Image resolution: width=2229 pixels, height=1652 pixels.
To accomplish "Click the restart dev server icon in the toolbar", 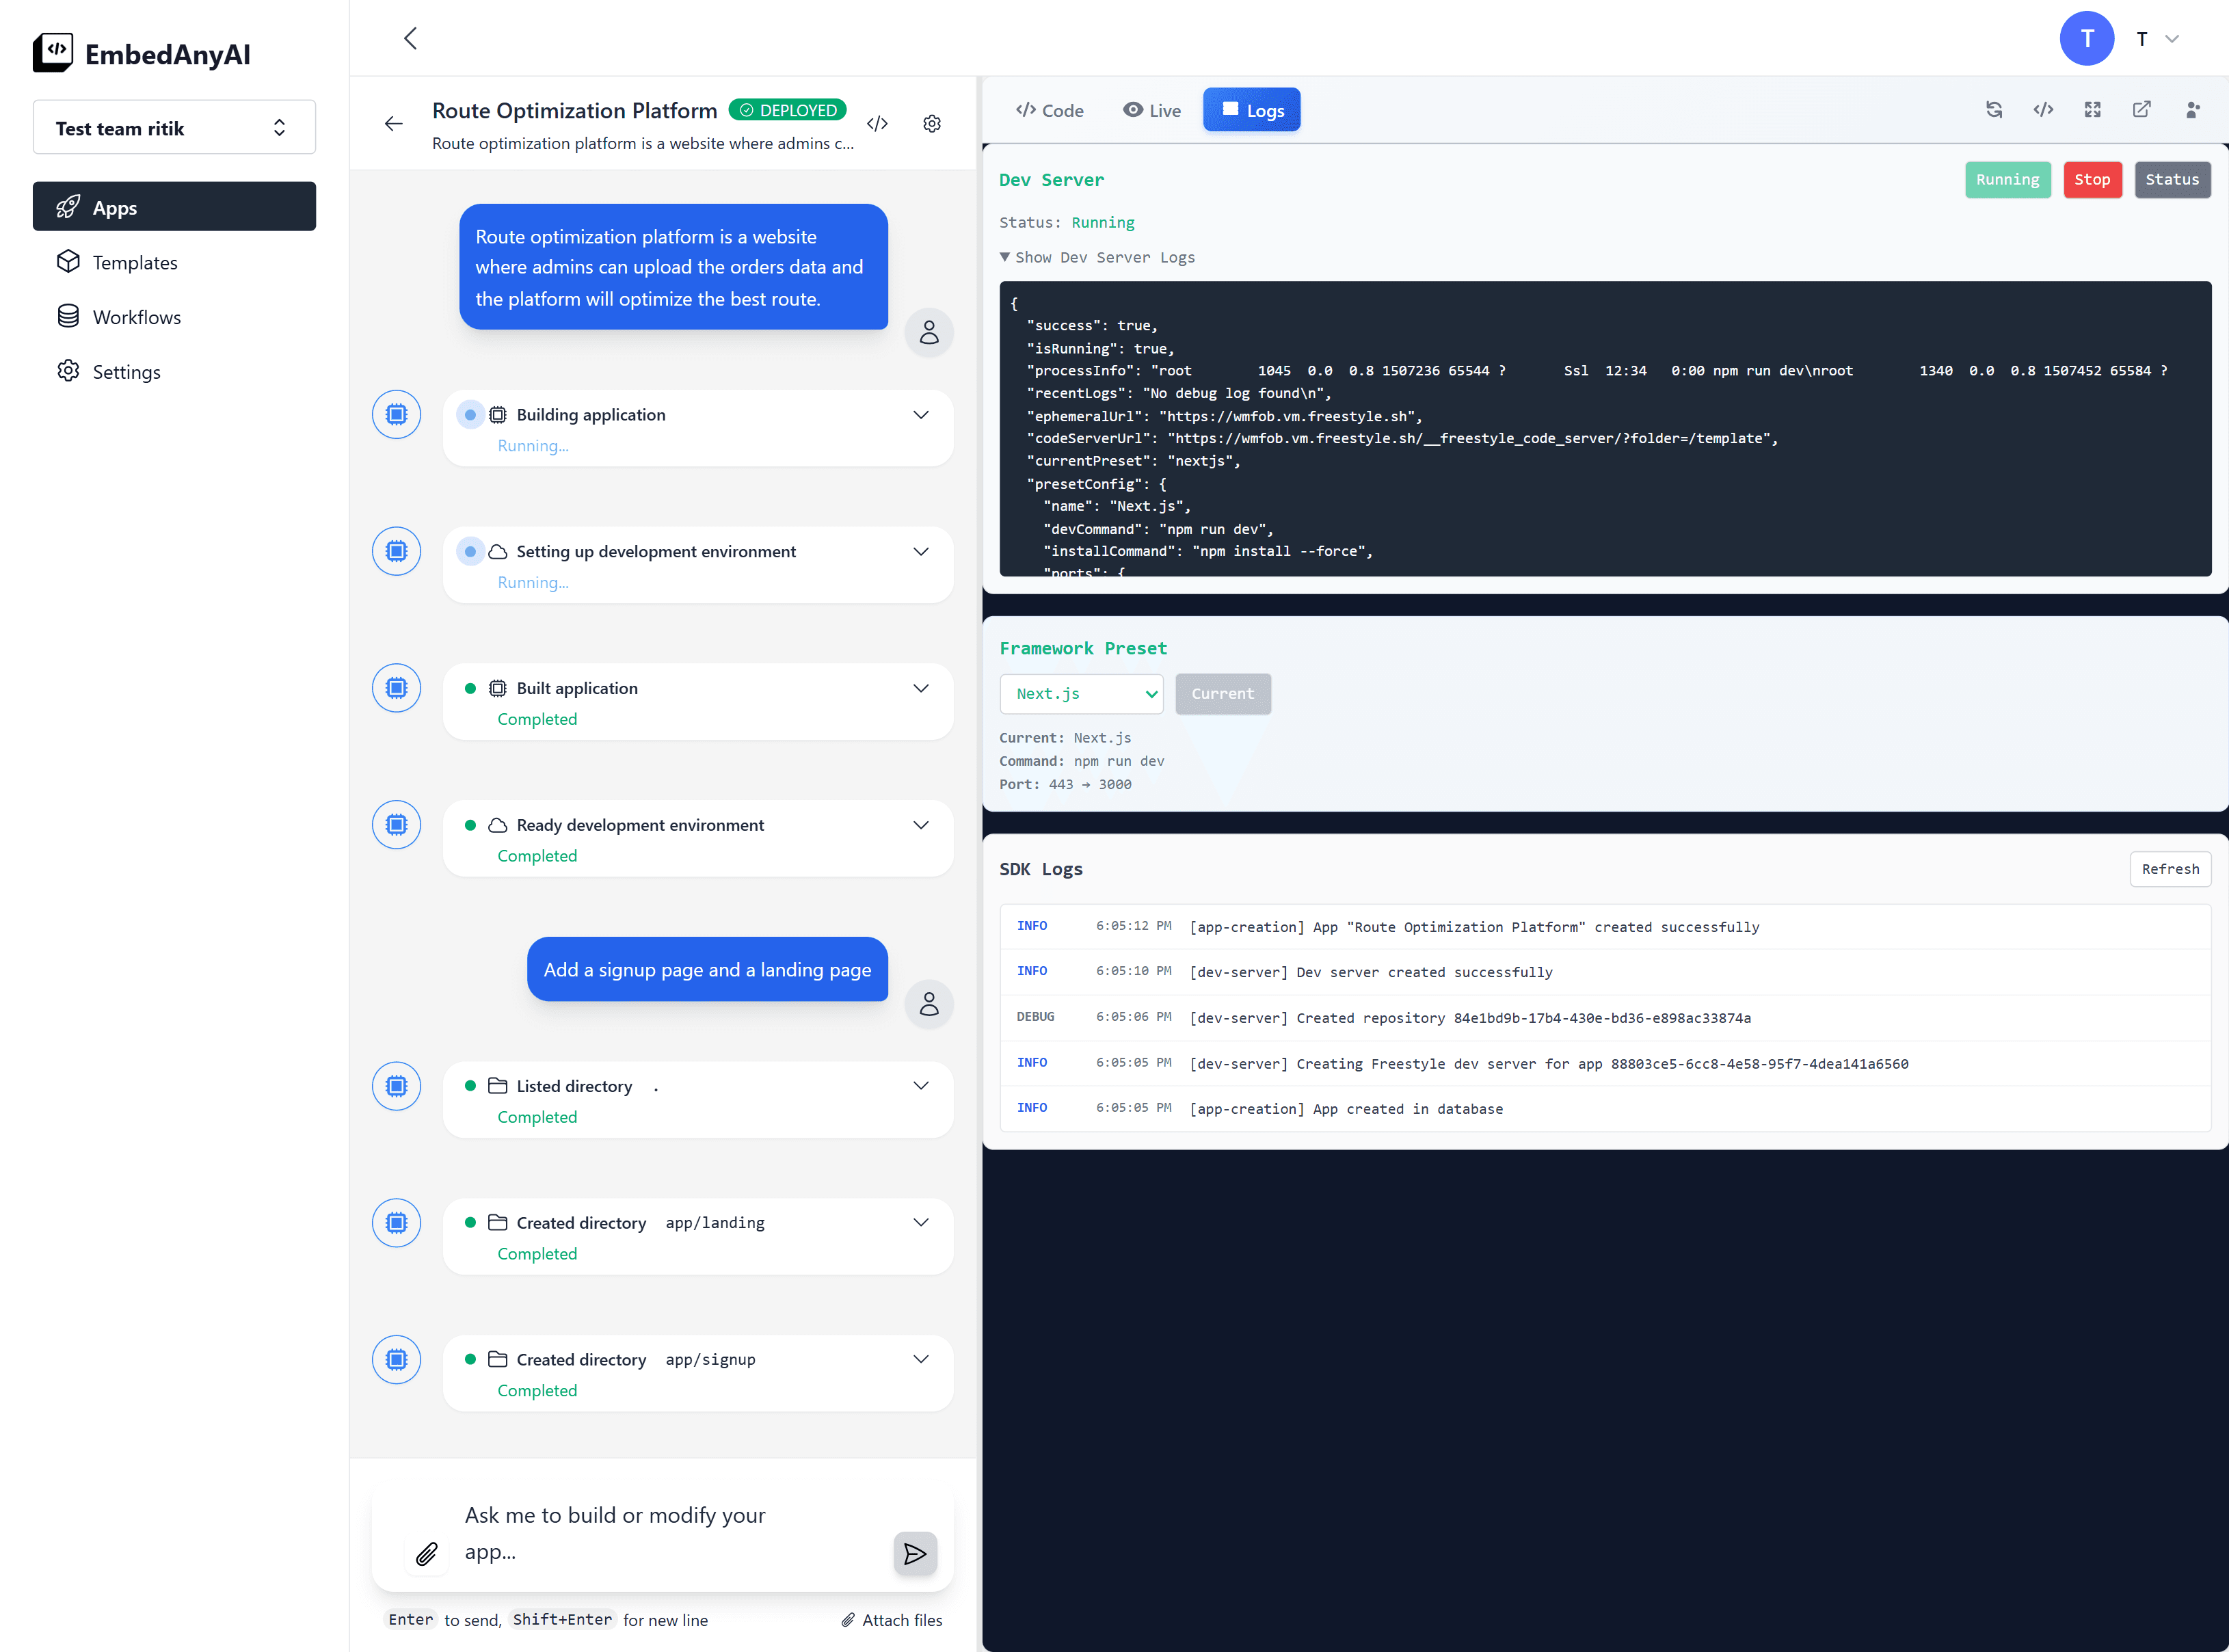I will 1994,110.
